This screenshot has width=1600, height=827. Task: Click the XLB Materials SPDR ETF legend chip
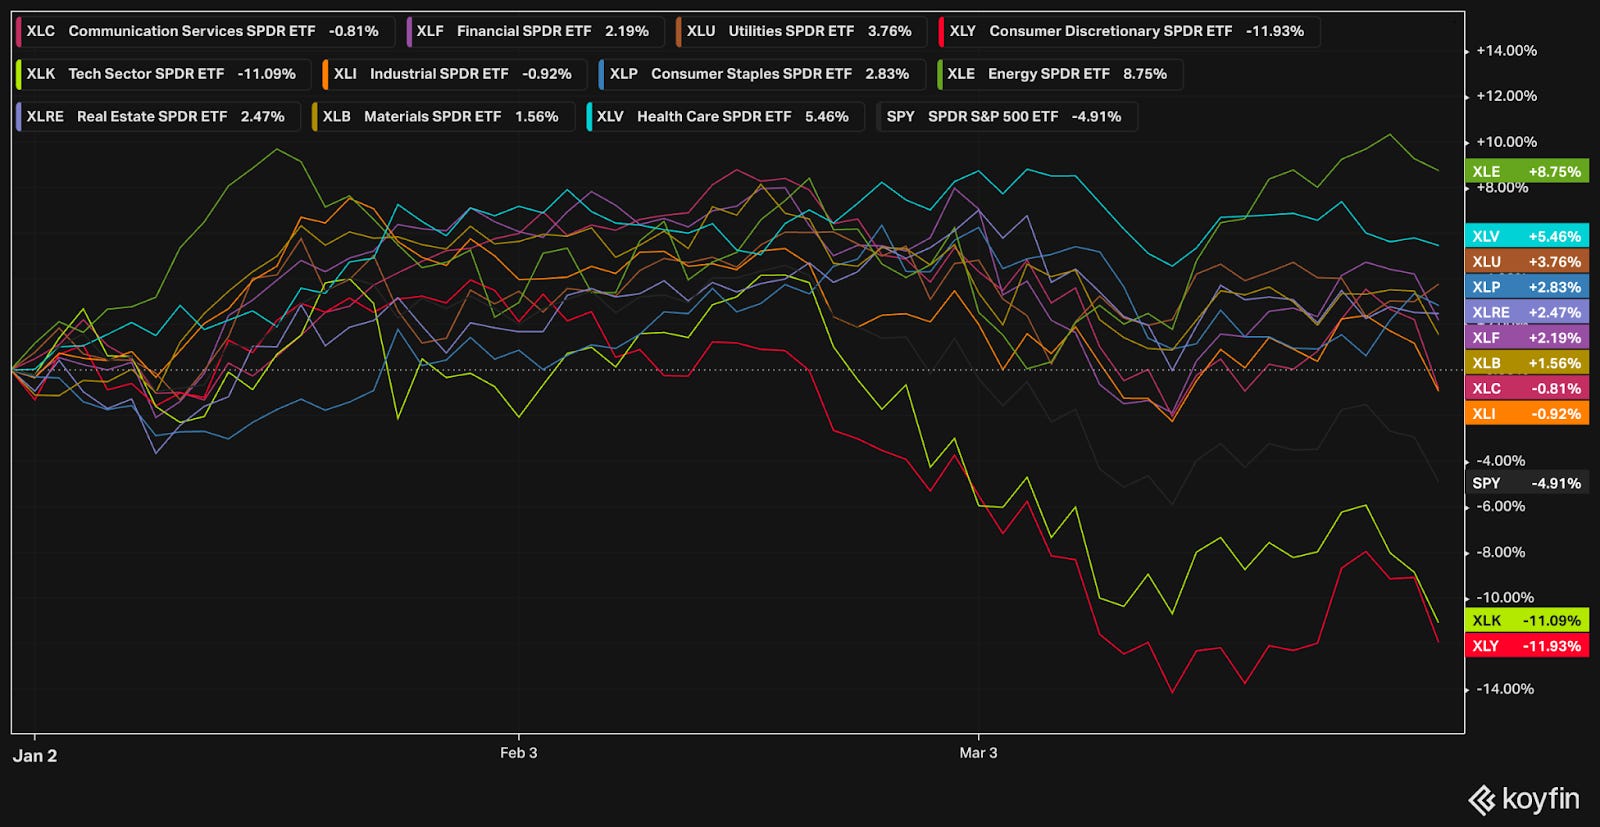pyautogui.click(x=444, y=117)
